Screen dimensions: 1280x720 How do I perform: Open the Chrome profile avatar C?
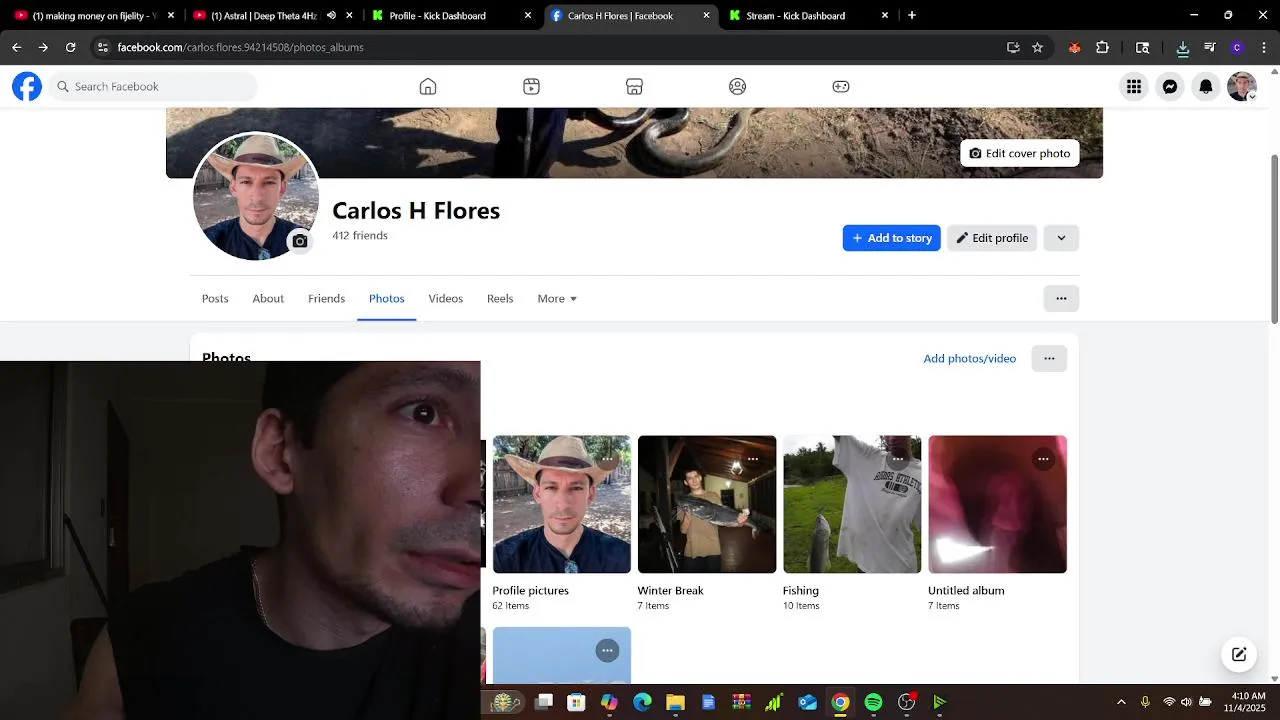click(x=1237, y=47)
